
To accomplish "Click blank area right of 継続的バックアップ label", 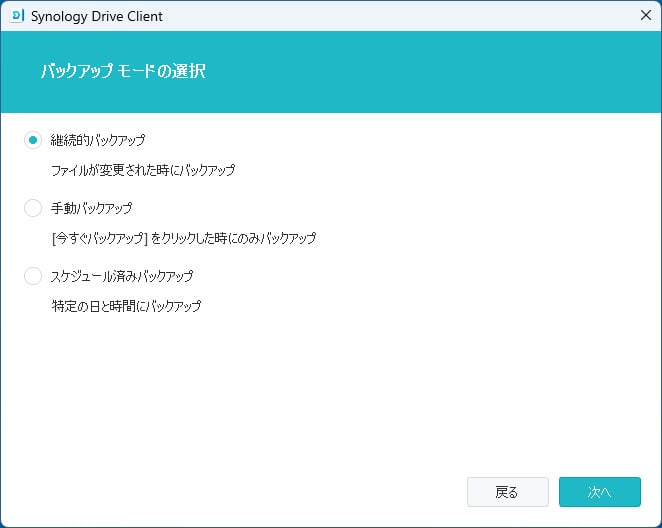I will tap(400, 141).
